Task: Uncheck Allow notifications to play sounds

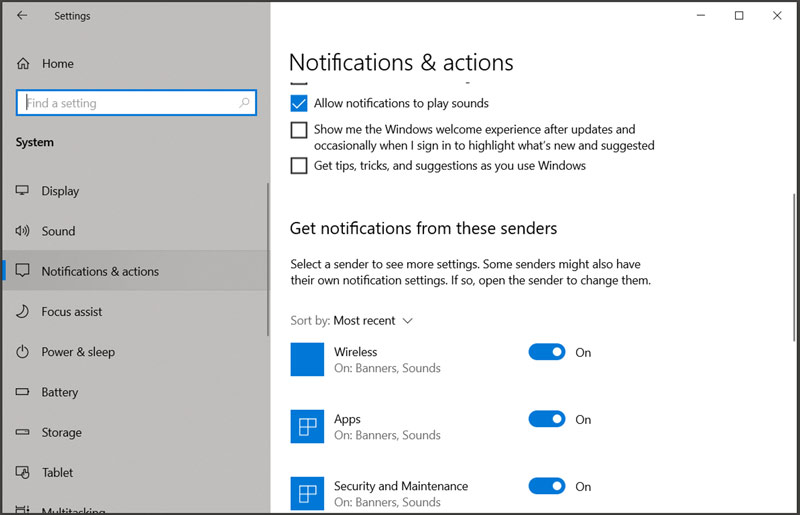Action: point(299,103)
